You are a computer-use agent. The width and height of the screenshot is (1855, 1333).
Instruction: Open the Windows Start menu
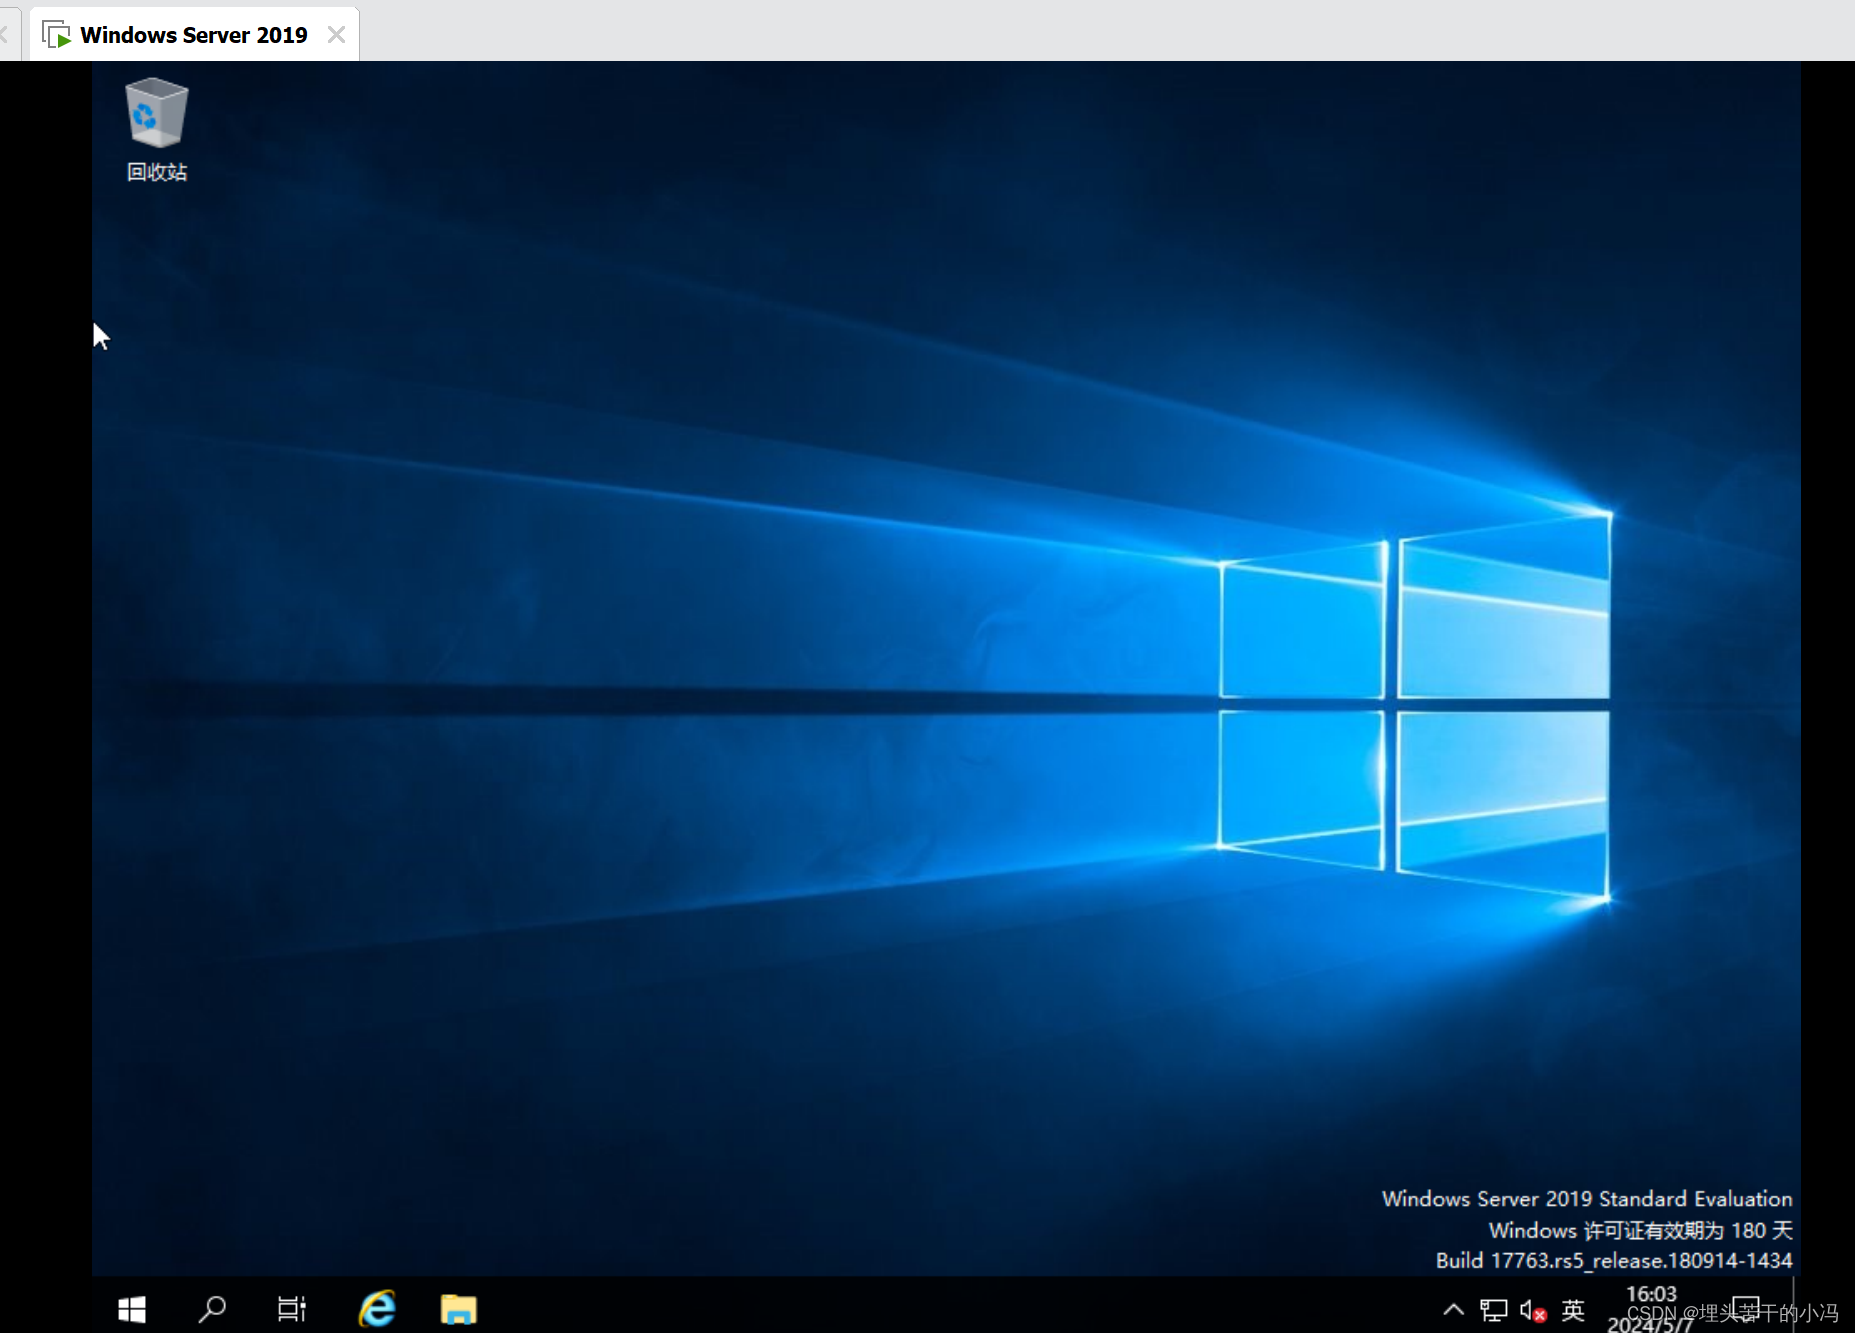click(132, 1309)
